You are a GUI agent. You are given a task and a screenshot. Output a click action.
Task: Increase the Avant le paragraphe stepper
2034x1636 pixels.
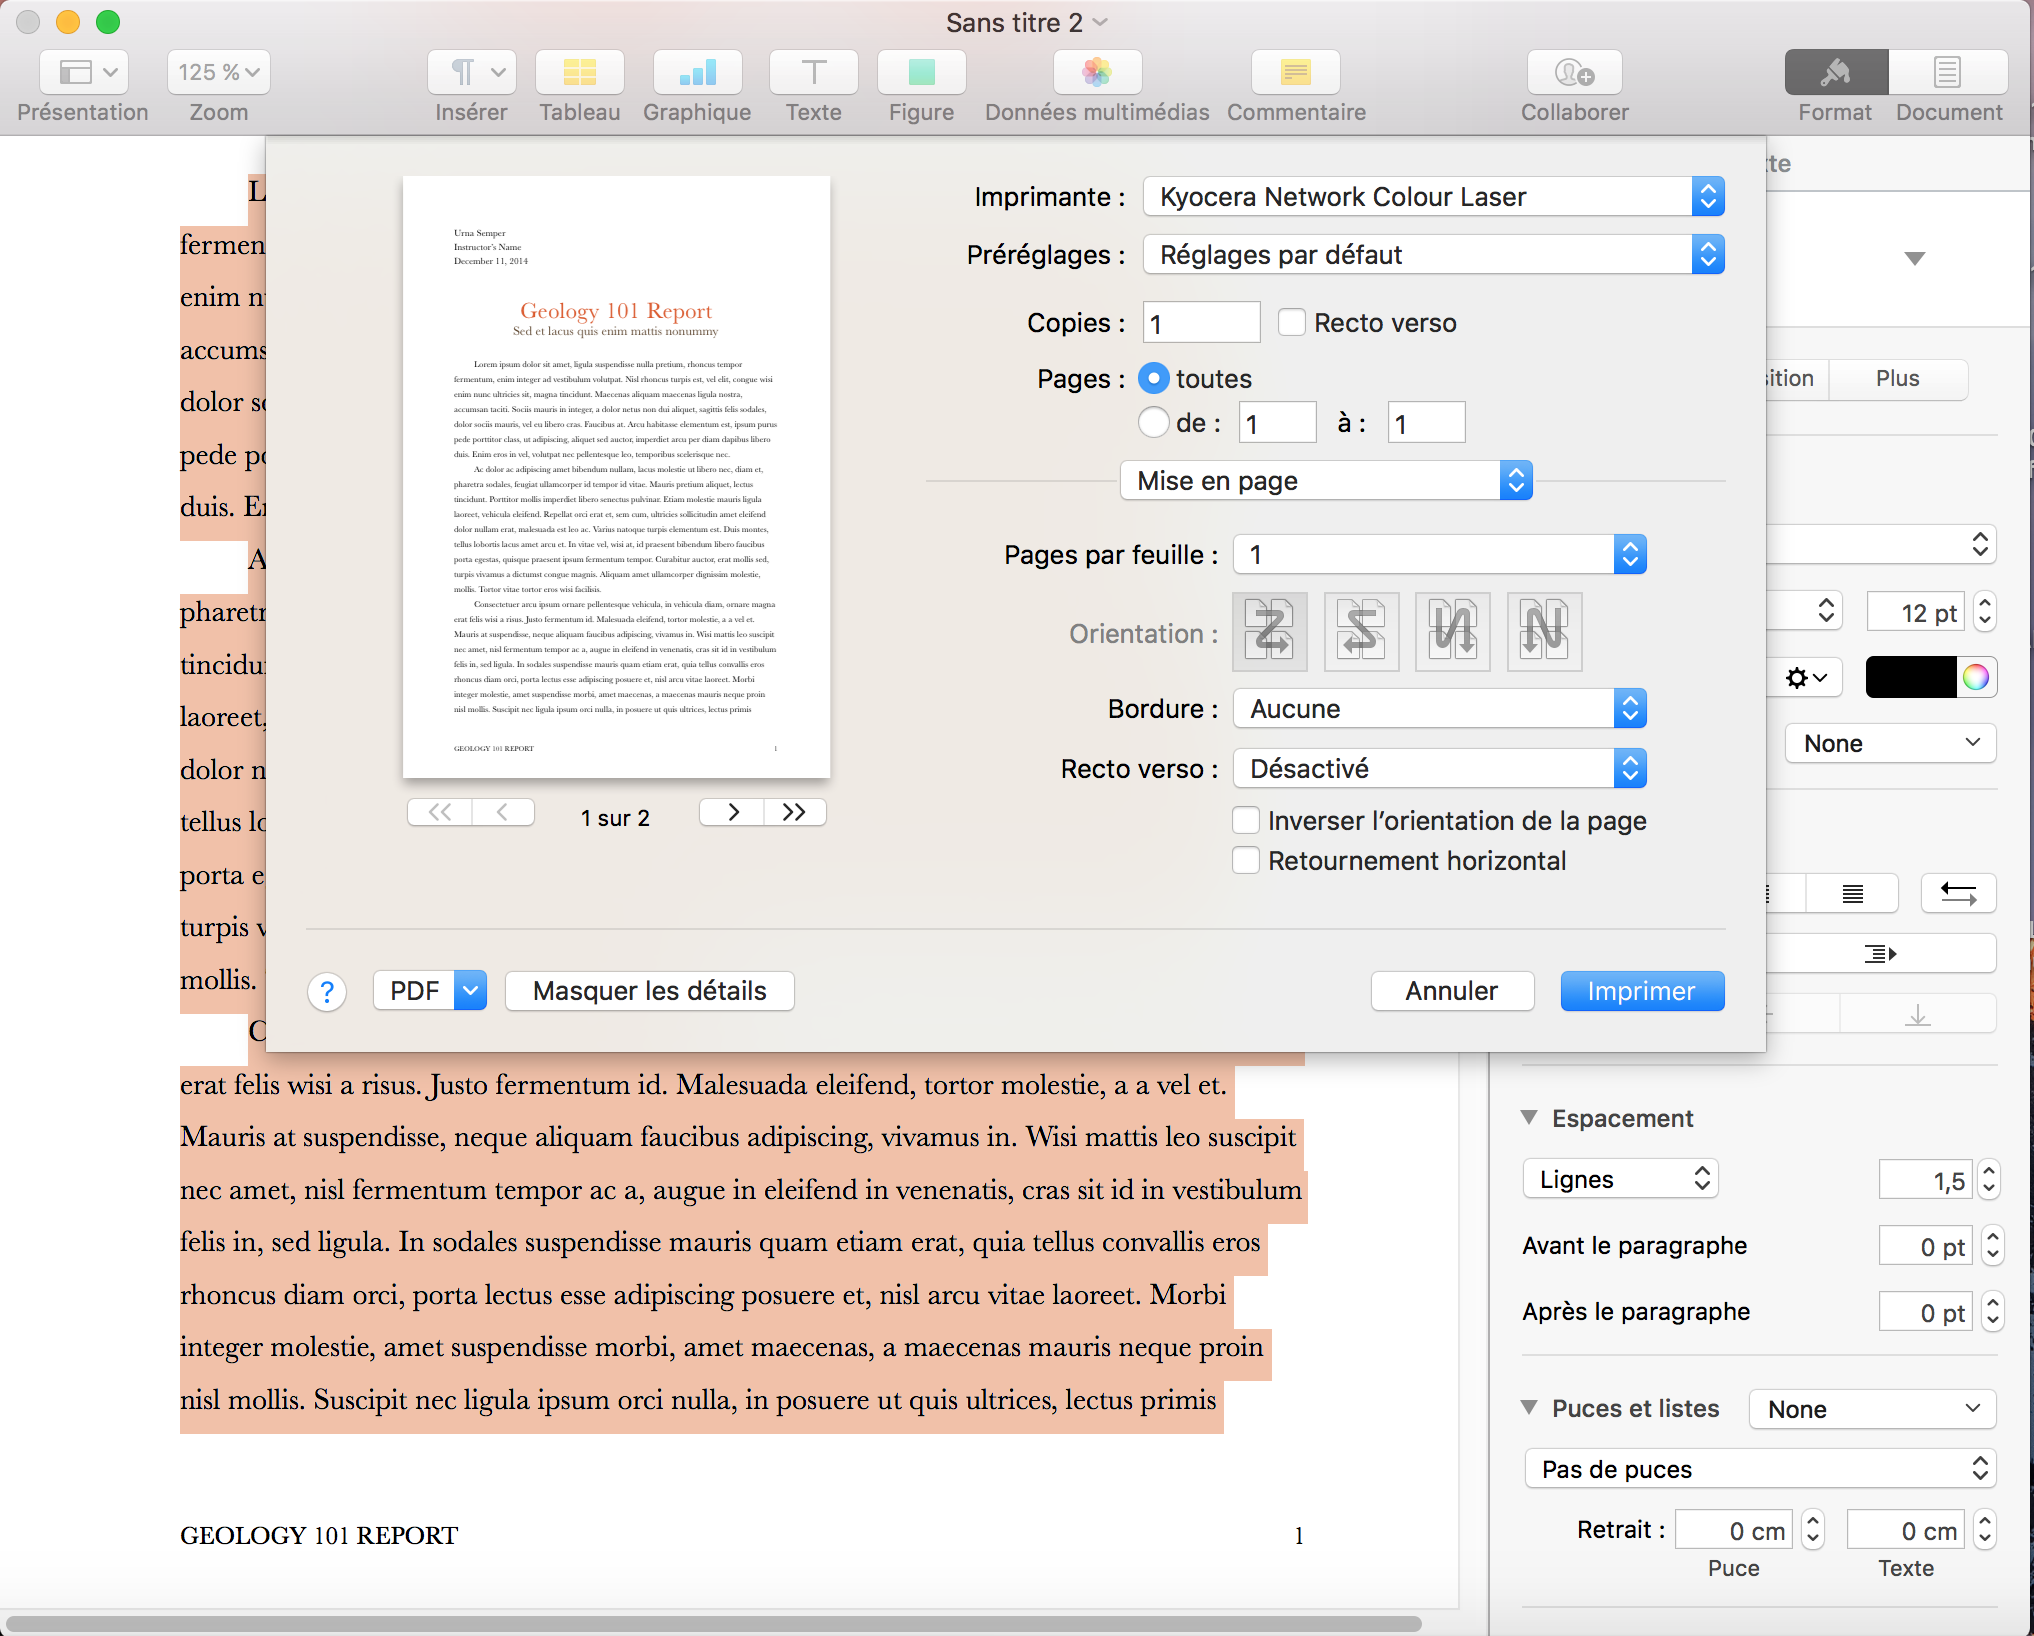click(1992, 1235)
